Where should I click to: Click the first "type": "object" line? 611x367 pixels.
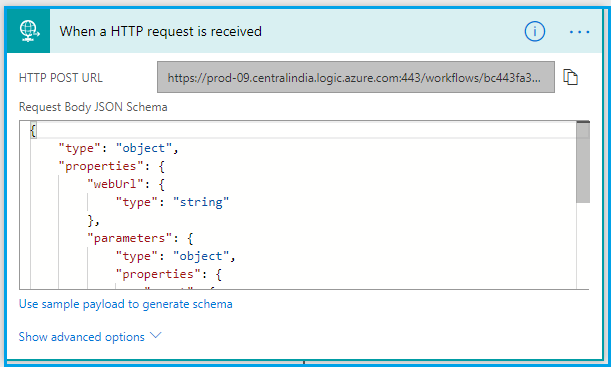pos(118,148)
